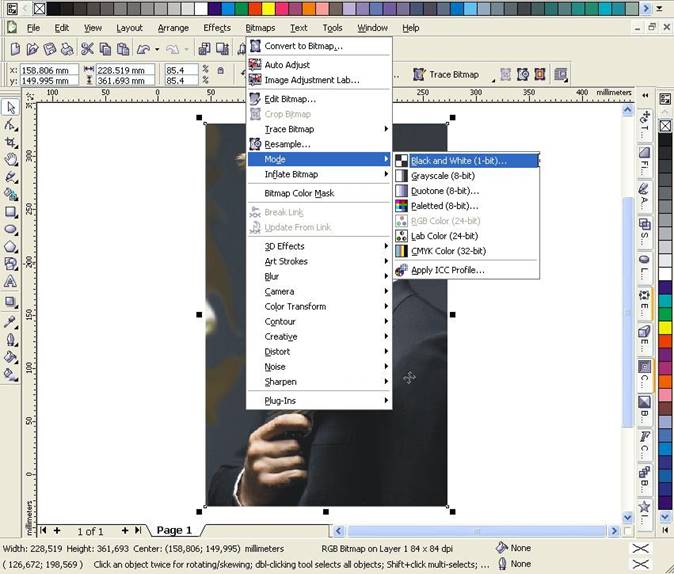Toggle the lock ratio padlock button
674x574 pixels.
221,70
